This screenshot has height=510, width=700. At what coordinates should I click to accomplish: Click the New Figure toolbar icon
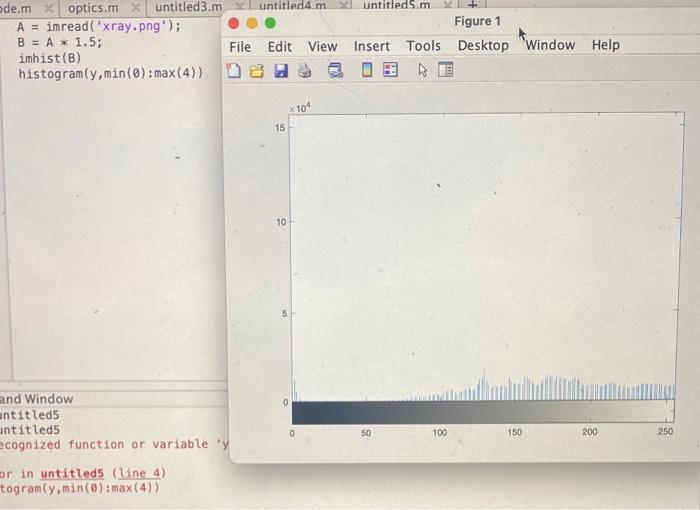tap(234, 71)
